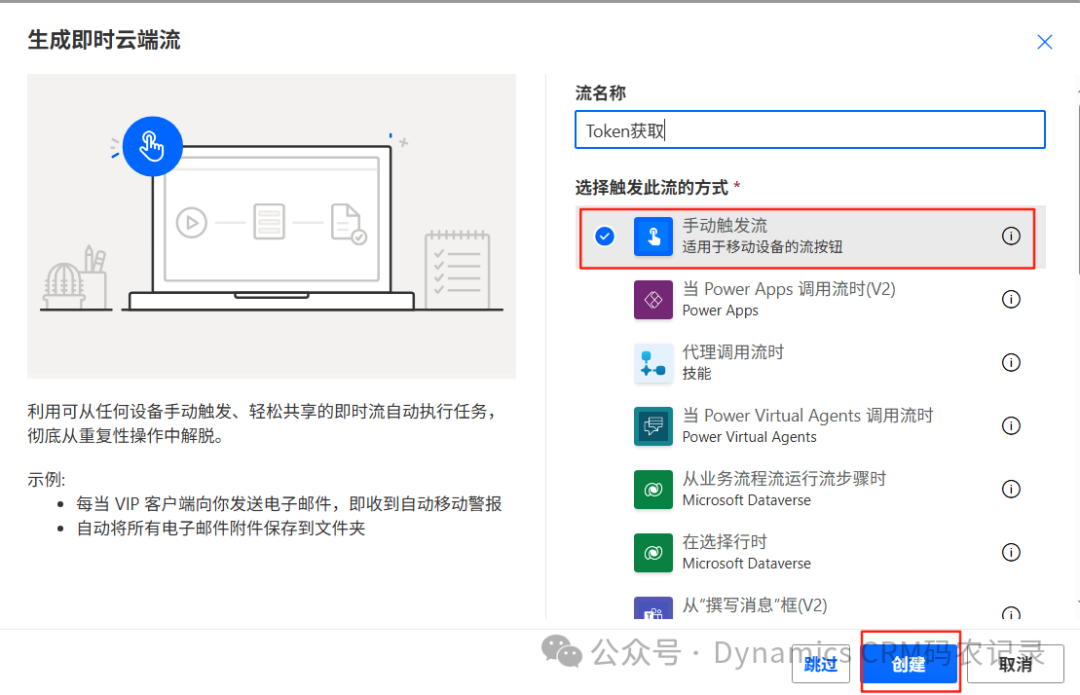The width and height of the screenshot is (1080, 695).
Task: Click the 跳过 button
Action: [x=820, y=664]
